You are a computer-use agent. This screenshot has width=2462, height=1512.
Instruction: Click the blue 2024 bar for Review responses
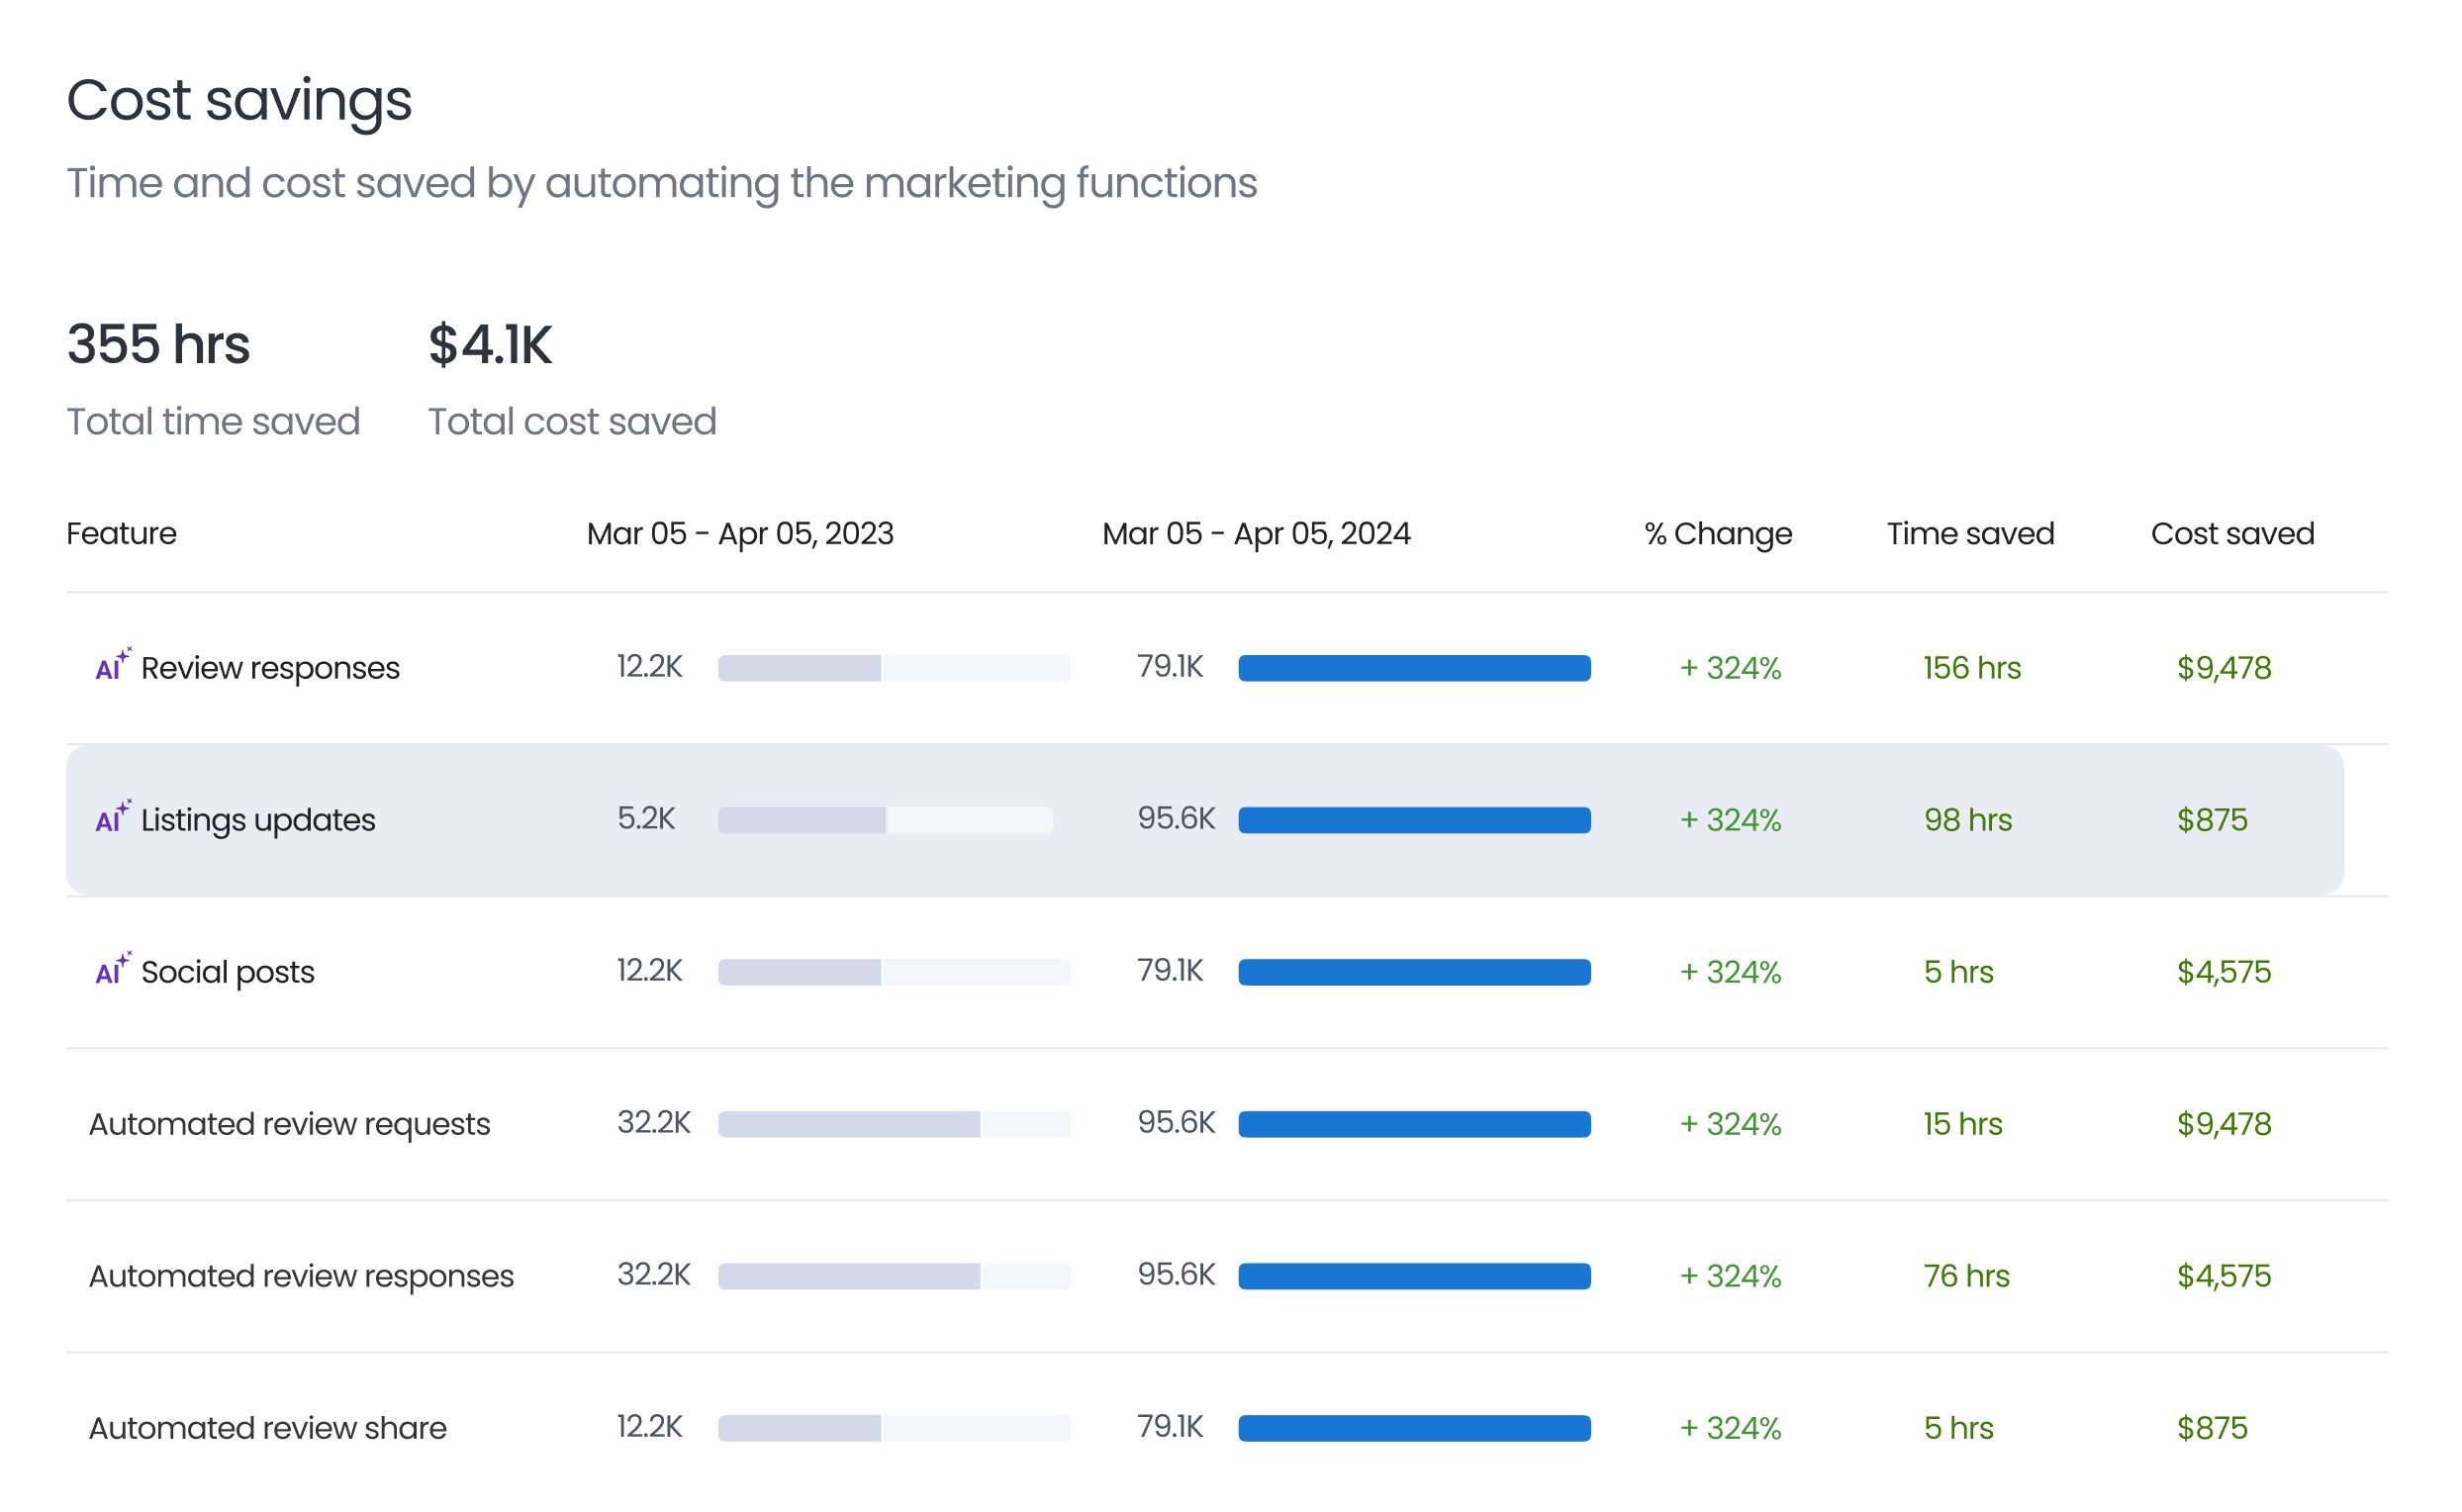(x=1414, y=668)
